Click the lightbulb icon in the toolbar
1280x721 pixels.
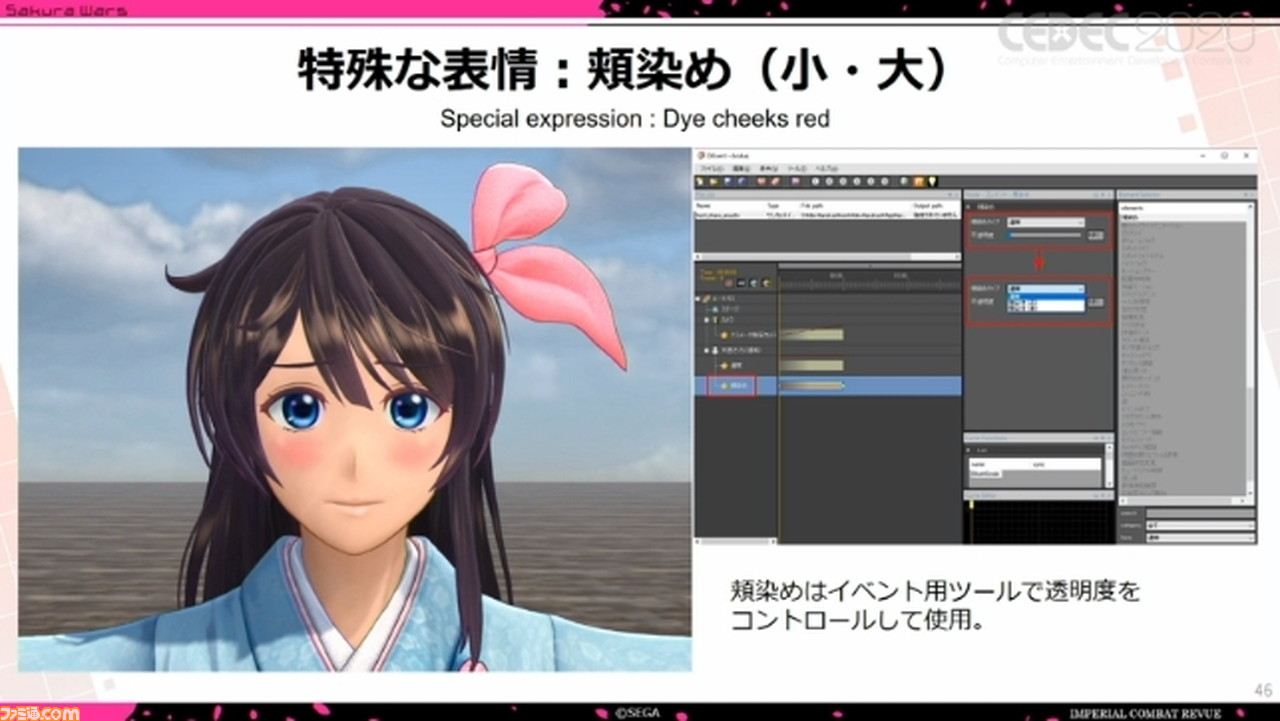tap(932, 182)
